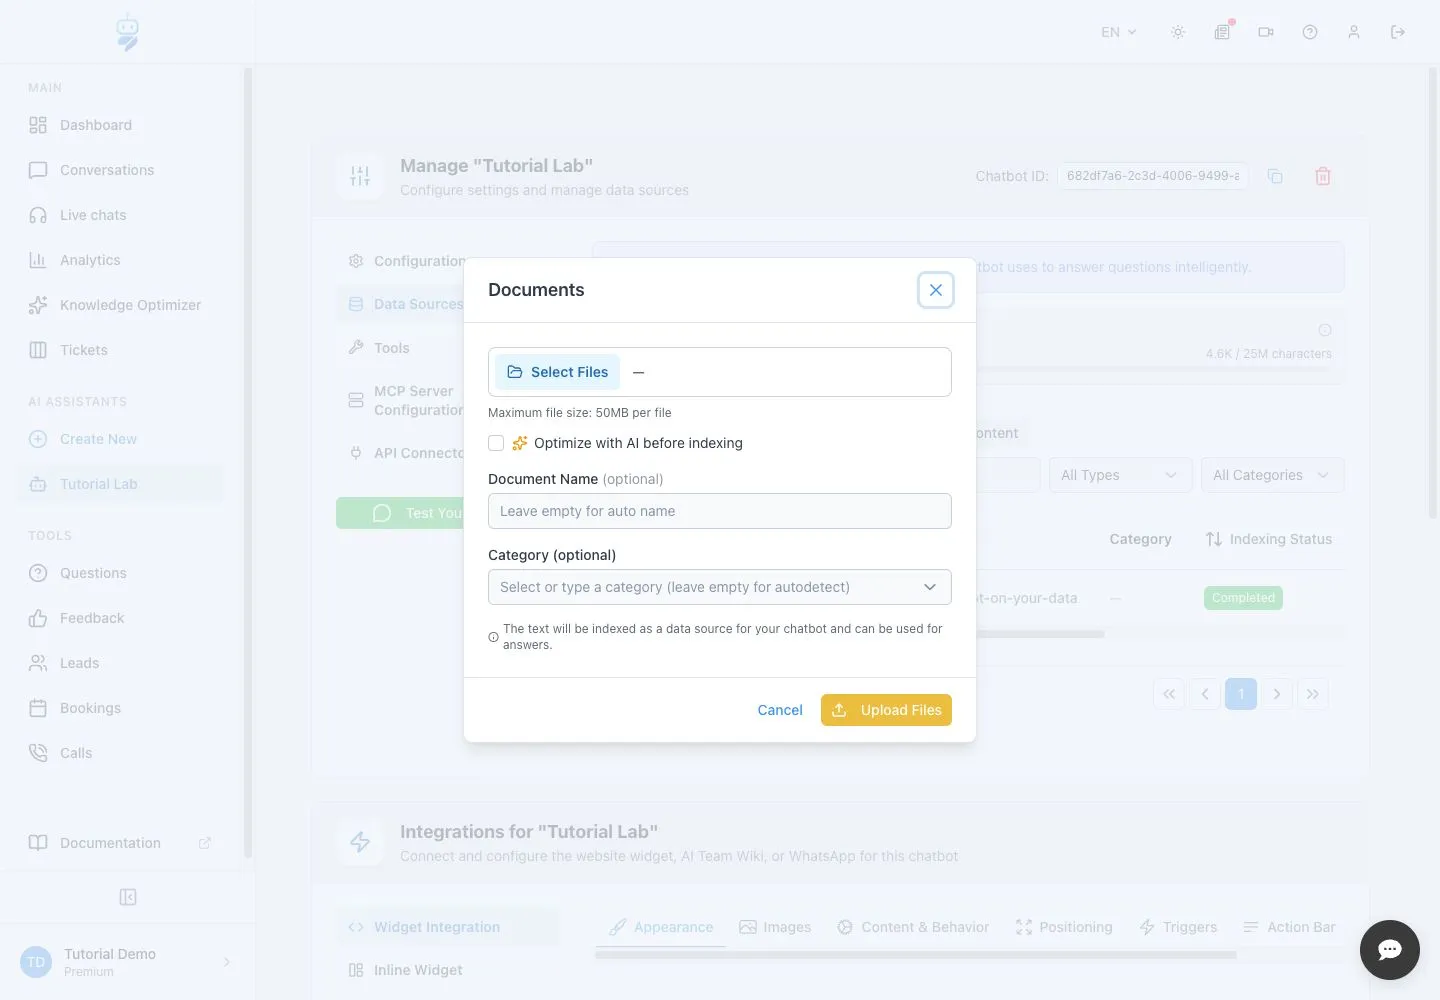This screenshot has width=1440, height=1000.
Task: Click the logout icon in top bar
Action: pyautogui.click(x=1398, y=32)
